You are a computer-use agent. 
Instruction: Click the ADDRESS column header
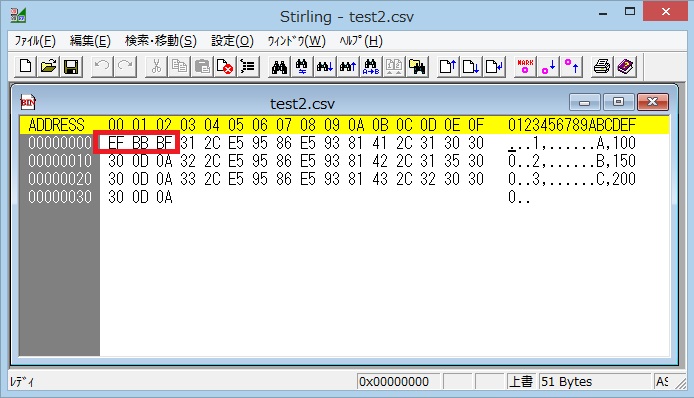tap(56, 125)
